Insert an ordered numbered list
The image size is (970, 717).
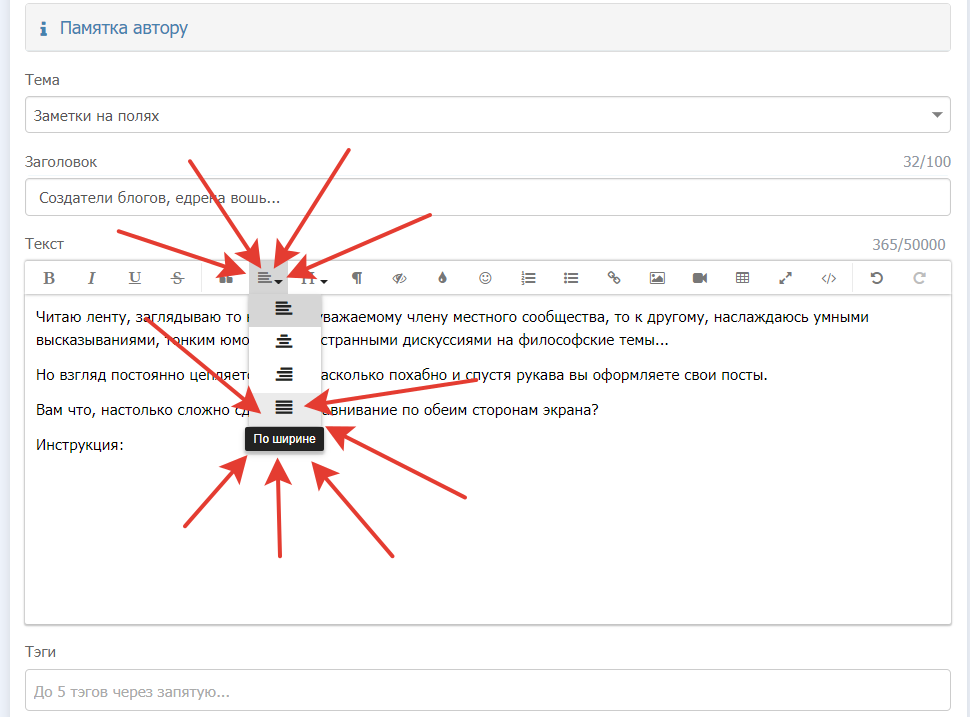click(x=529, y=278)
